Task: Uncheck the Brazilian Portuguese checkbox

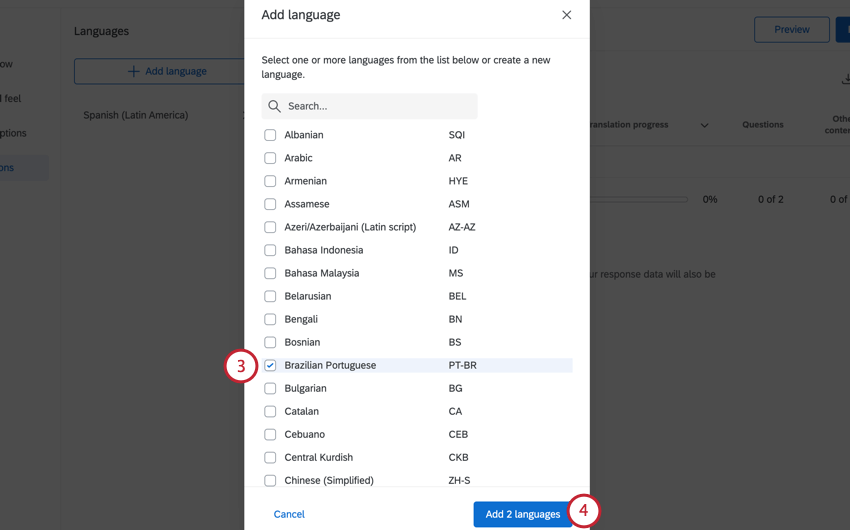Action: (270, 366)
